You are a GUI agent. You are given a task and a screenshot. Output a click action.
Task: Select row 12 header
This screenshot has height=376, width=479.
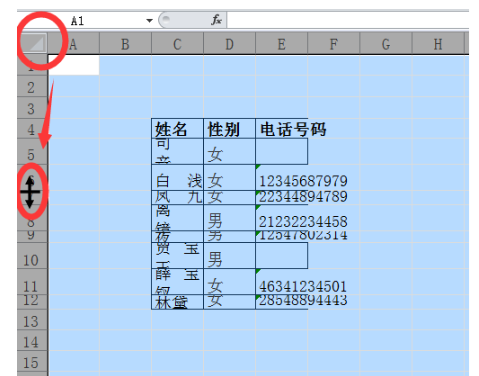click(x=32, y=302)
